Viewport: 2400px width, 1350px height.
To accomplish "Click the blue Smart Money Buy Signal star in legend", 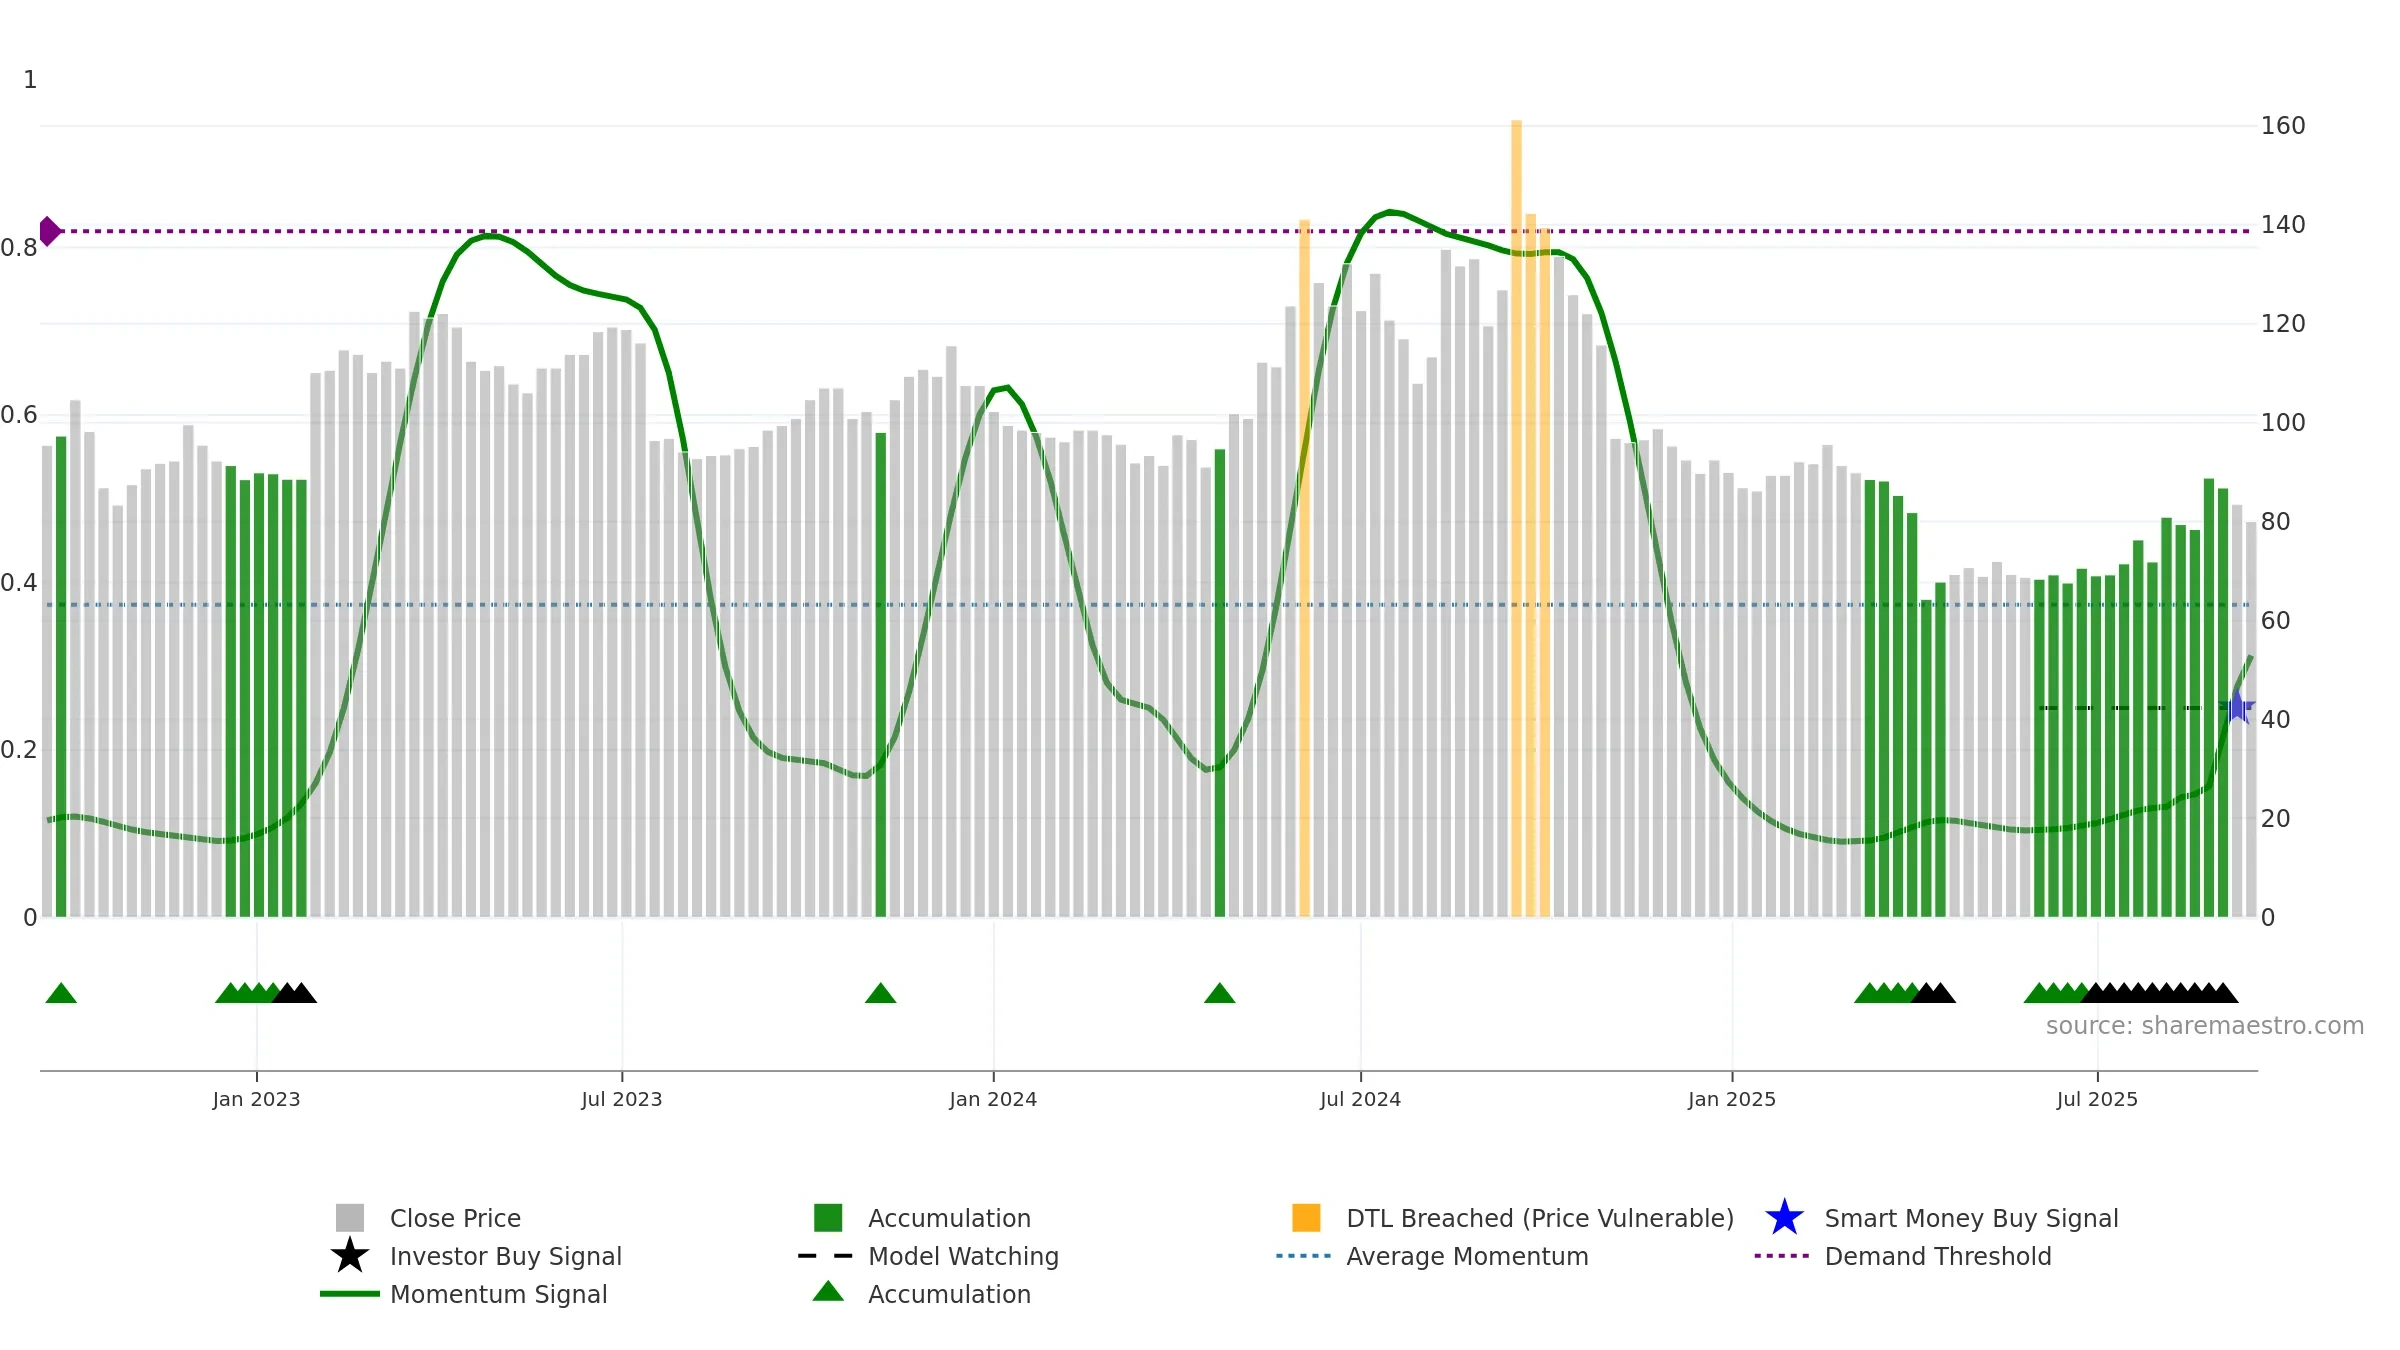I will tap(1784, 1218).
